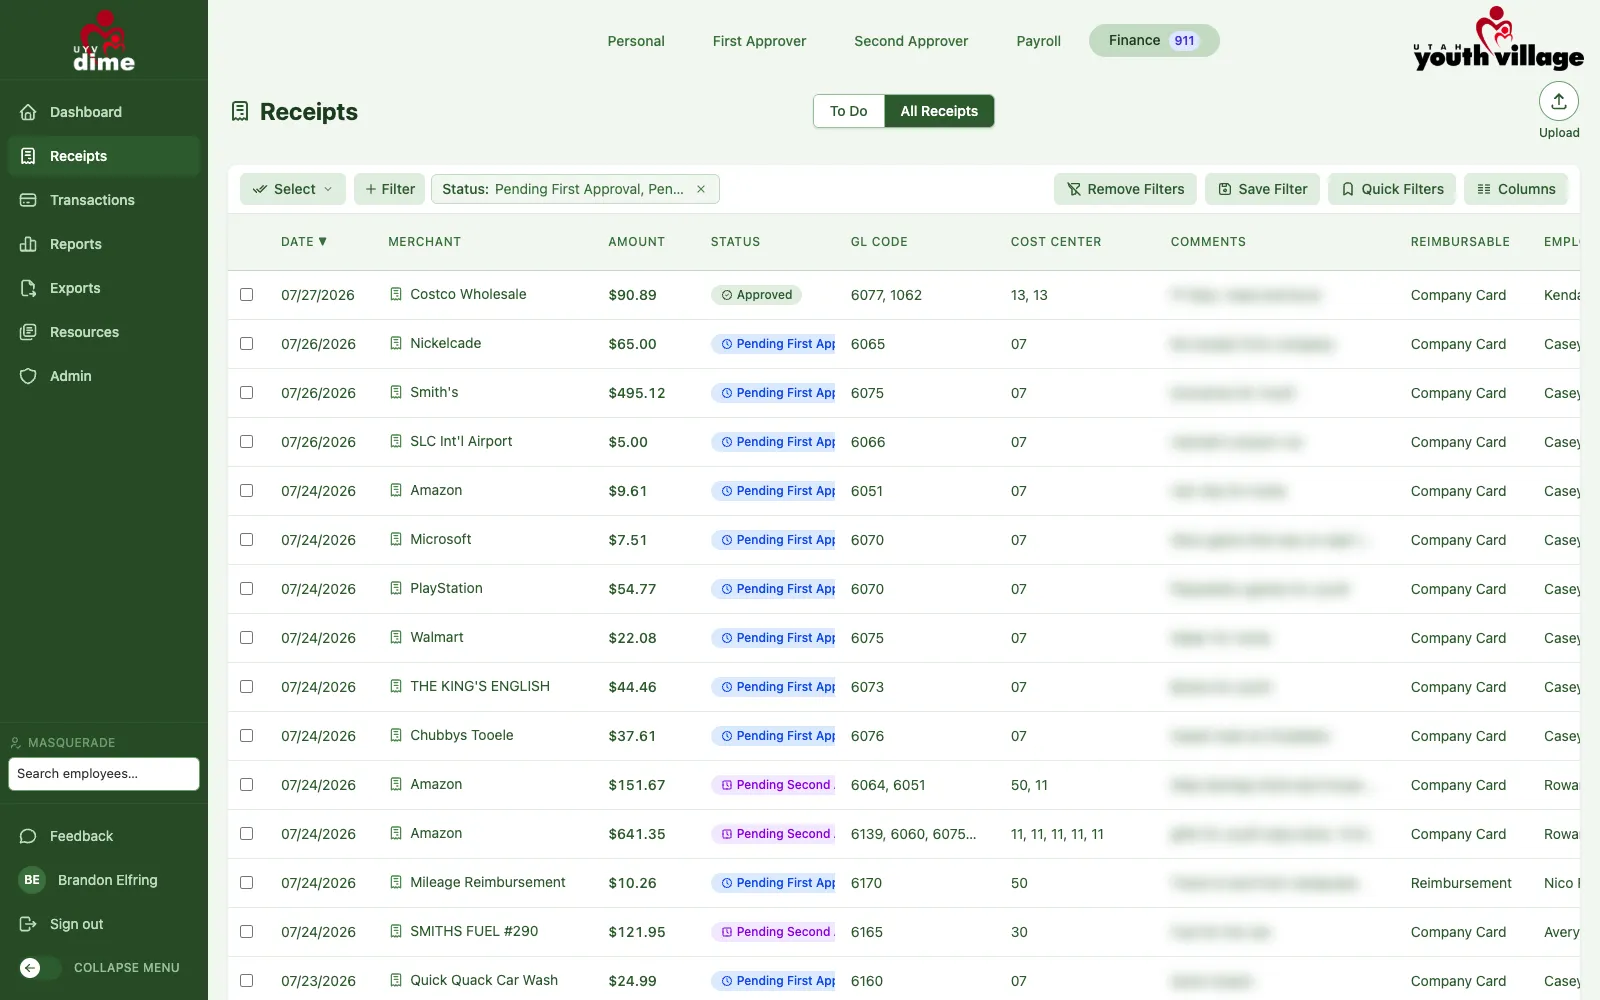Click the Receipts sidebar icon
Viewport: 1600px width, 1000px height.
[x=28, y=156]
